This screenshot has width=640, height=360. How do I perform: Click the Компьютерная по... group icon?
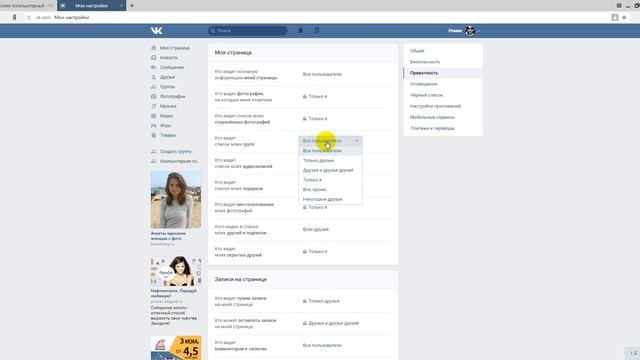click(x=154, y=161)
